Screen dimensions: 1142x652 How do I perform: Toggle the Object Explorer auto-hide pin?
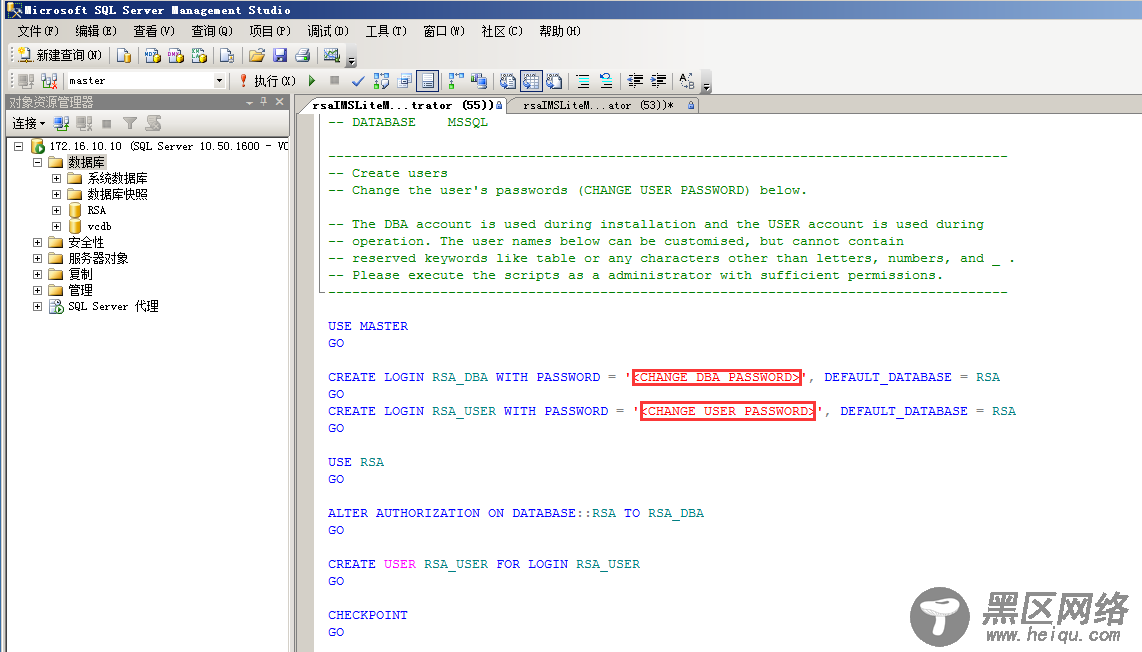pos(264,102)
